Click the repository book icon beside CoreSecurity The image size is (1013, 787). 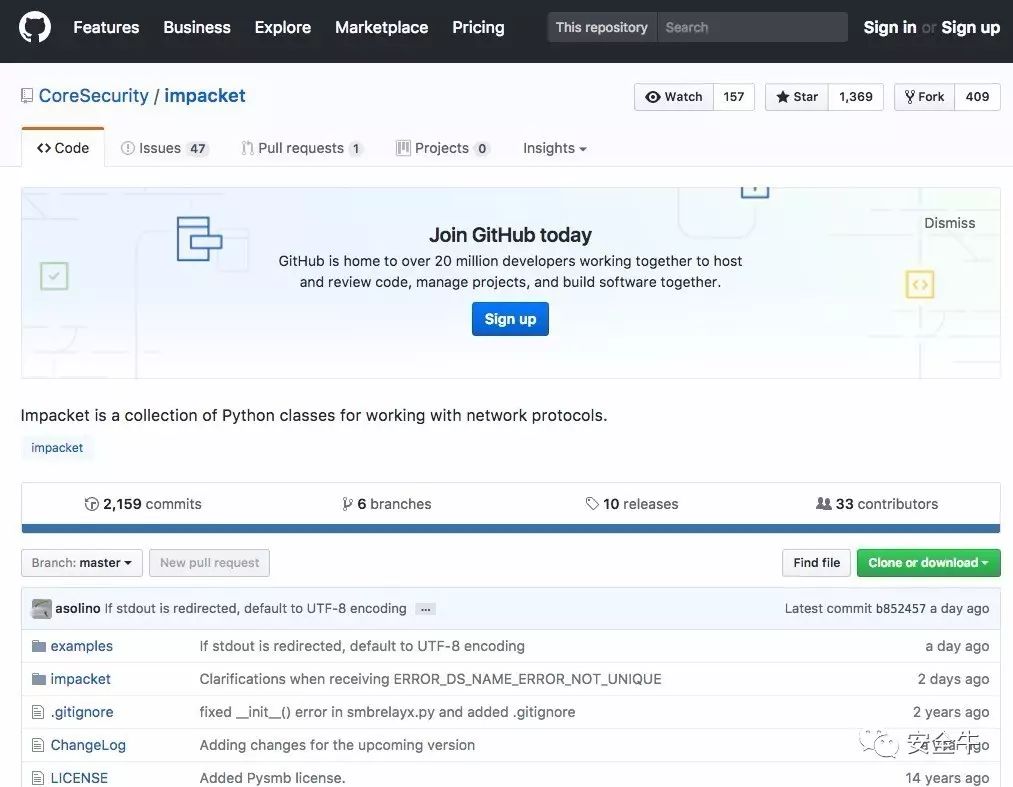click(26, 96)
